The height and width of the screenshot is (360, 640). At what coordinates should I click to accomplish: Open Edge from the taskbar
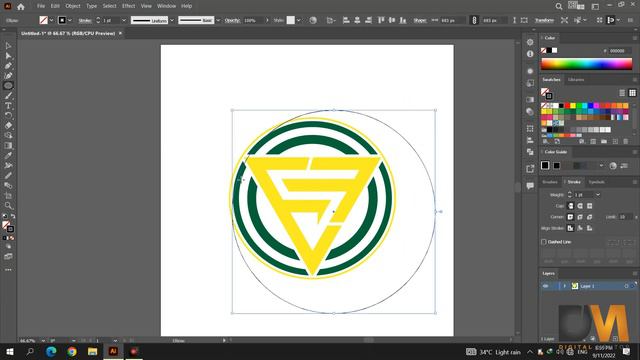tap(51, 351)
